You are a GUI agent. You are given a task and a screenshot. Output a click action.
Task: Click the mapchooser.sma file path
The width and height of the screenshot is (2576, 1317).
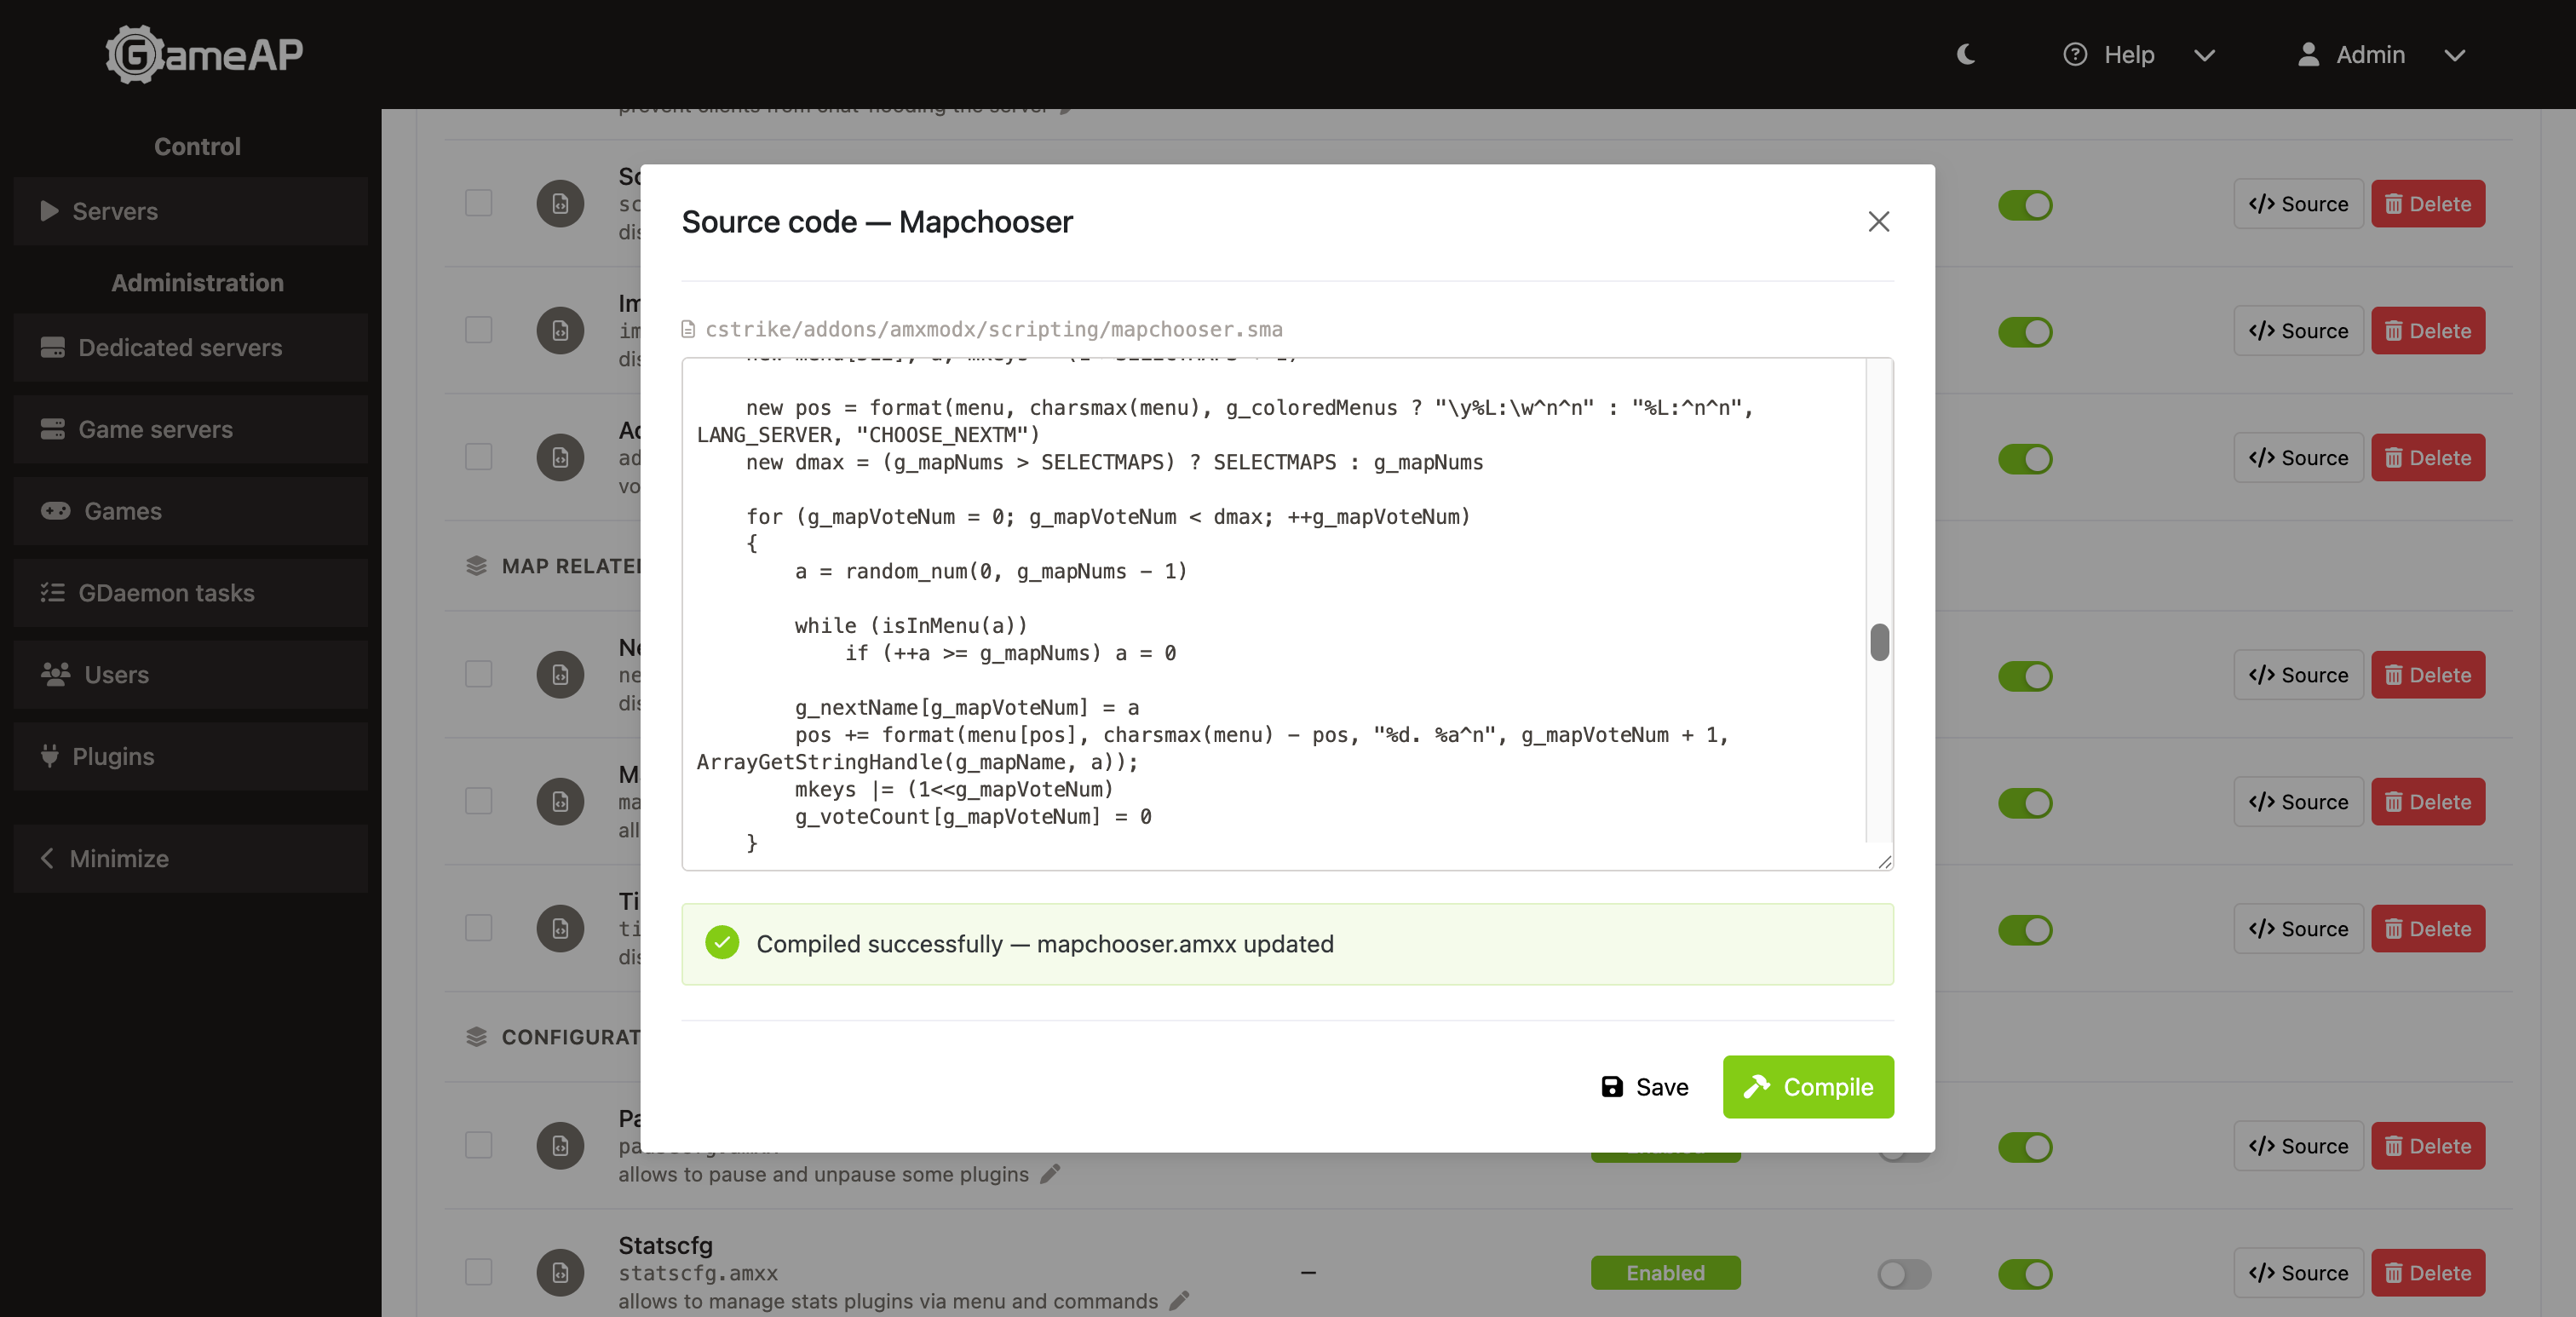(x=993, y=329)
